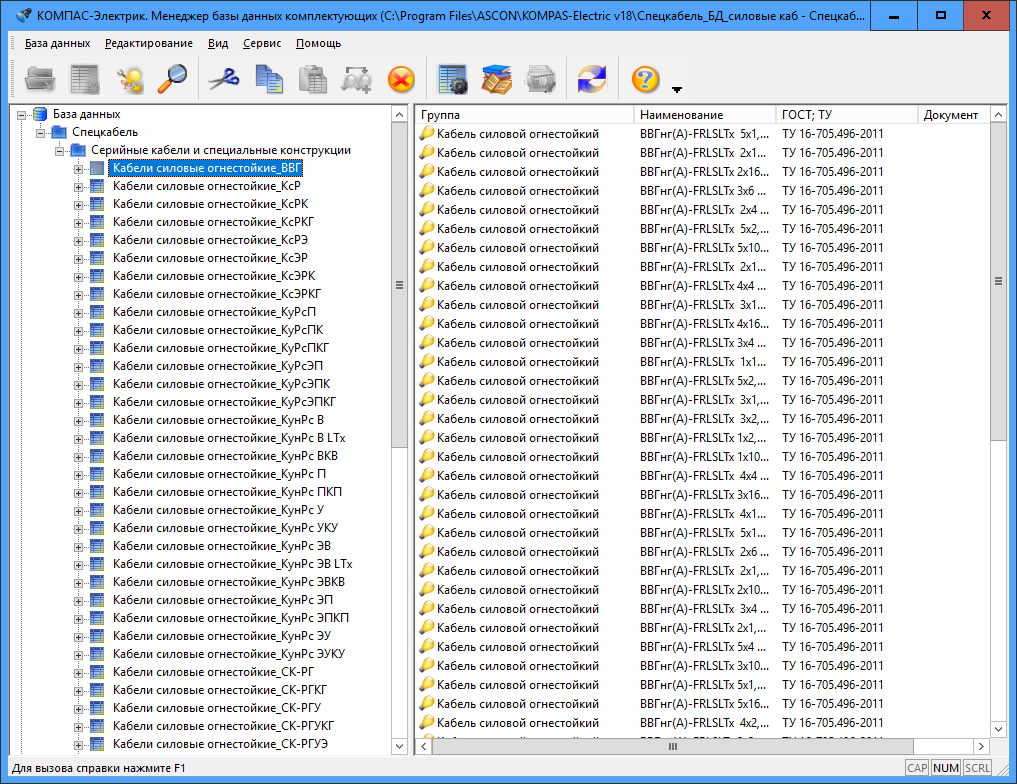This screenshot has width=1017, height=784.
Task: Click the greyed-out device toolbar icon
Action: [541, 79]
